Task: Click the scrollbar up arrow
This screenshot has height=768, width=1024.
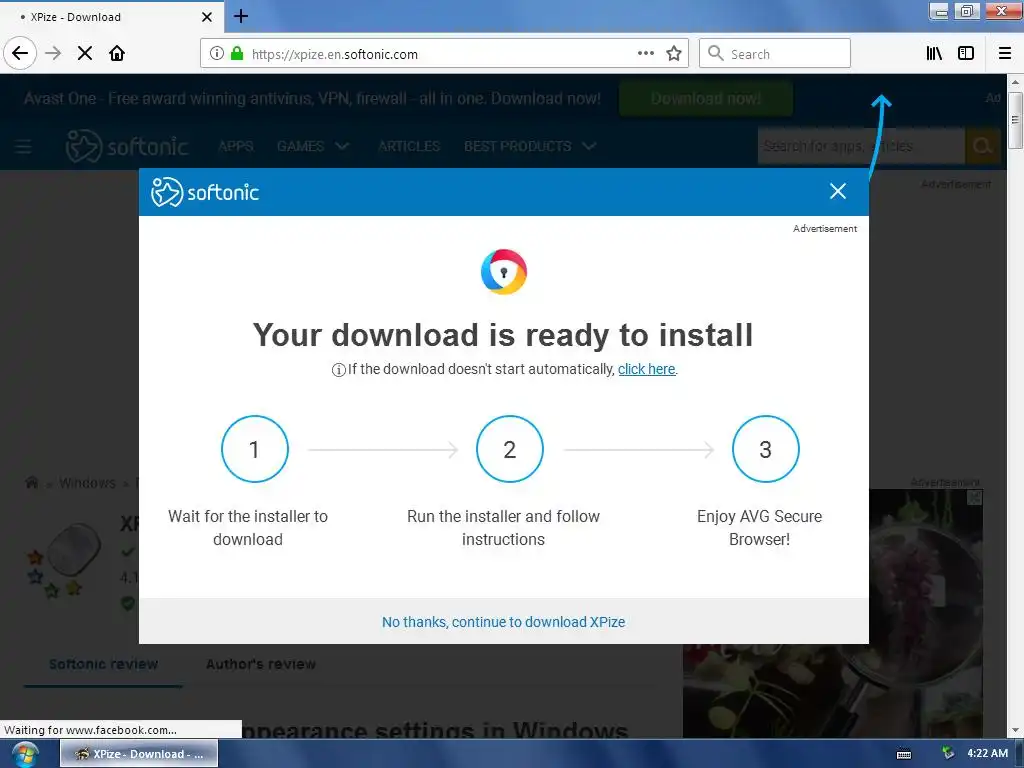Action: [1015, 82]
